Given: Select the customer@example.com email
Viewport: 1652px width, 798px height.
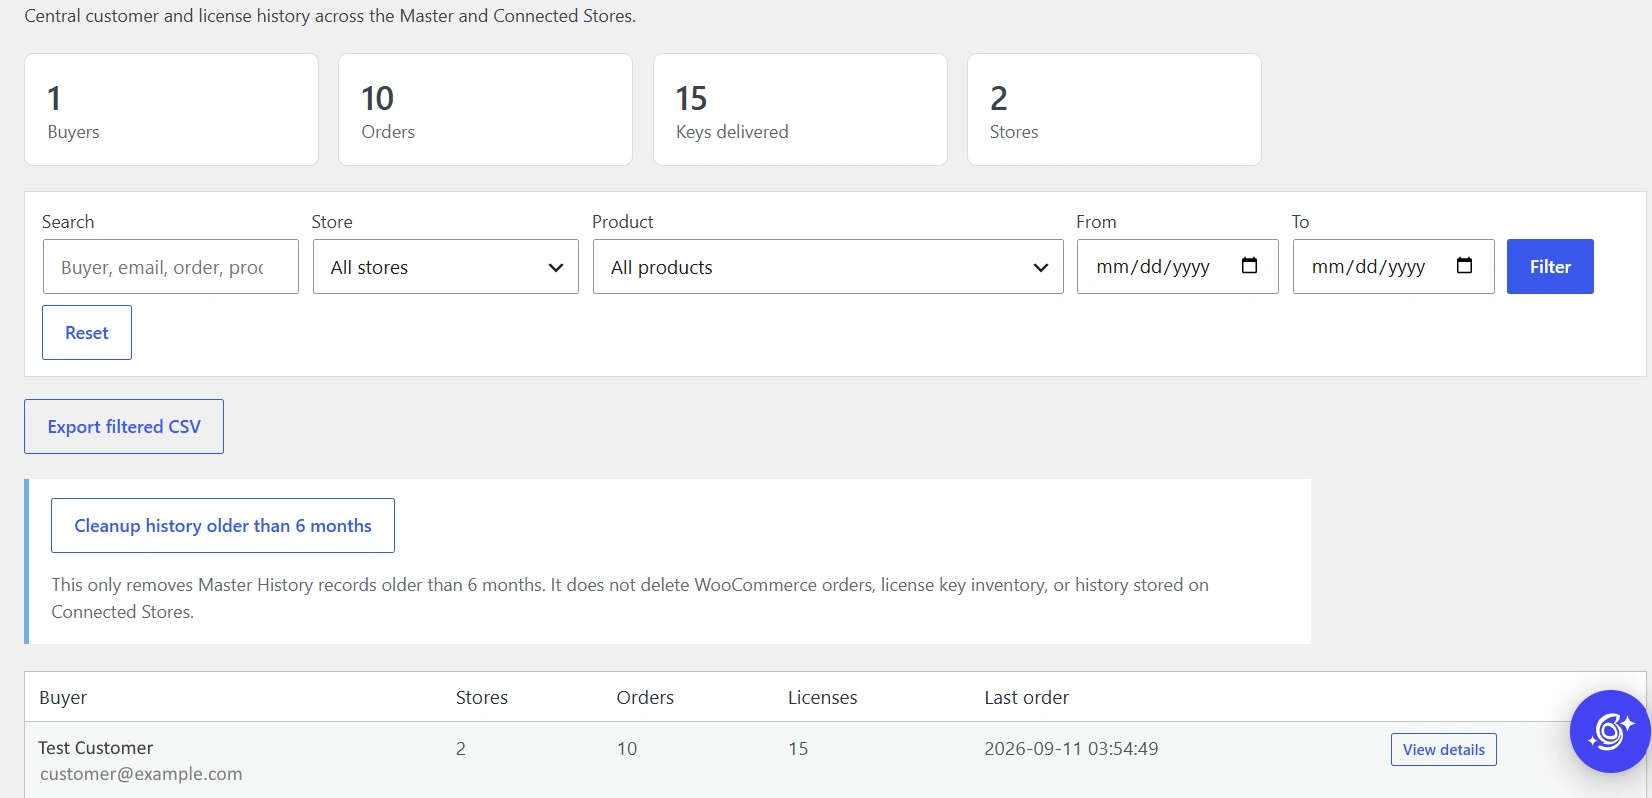Looking at the screenshot, I should point(141,774).
